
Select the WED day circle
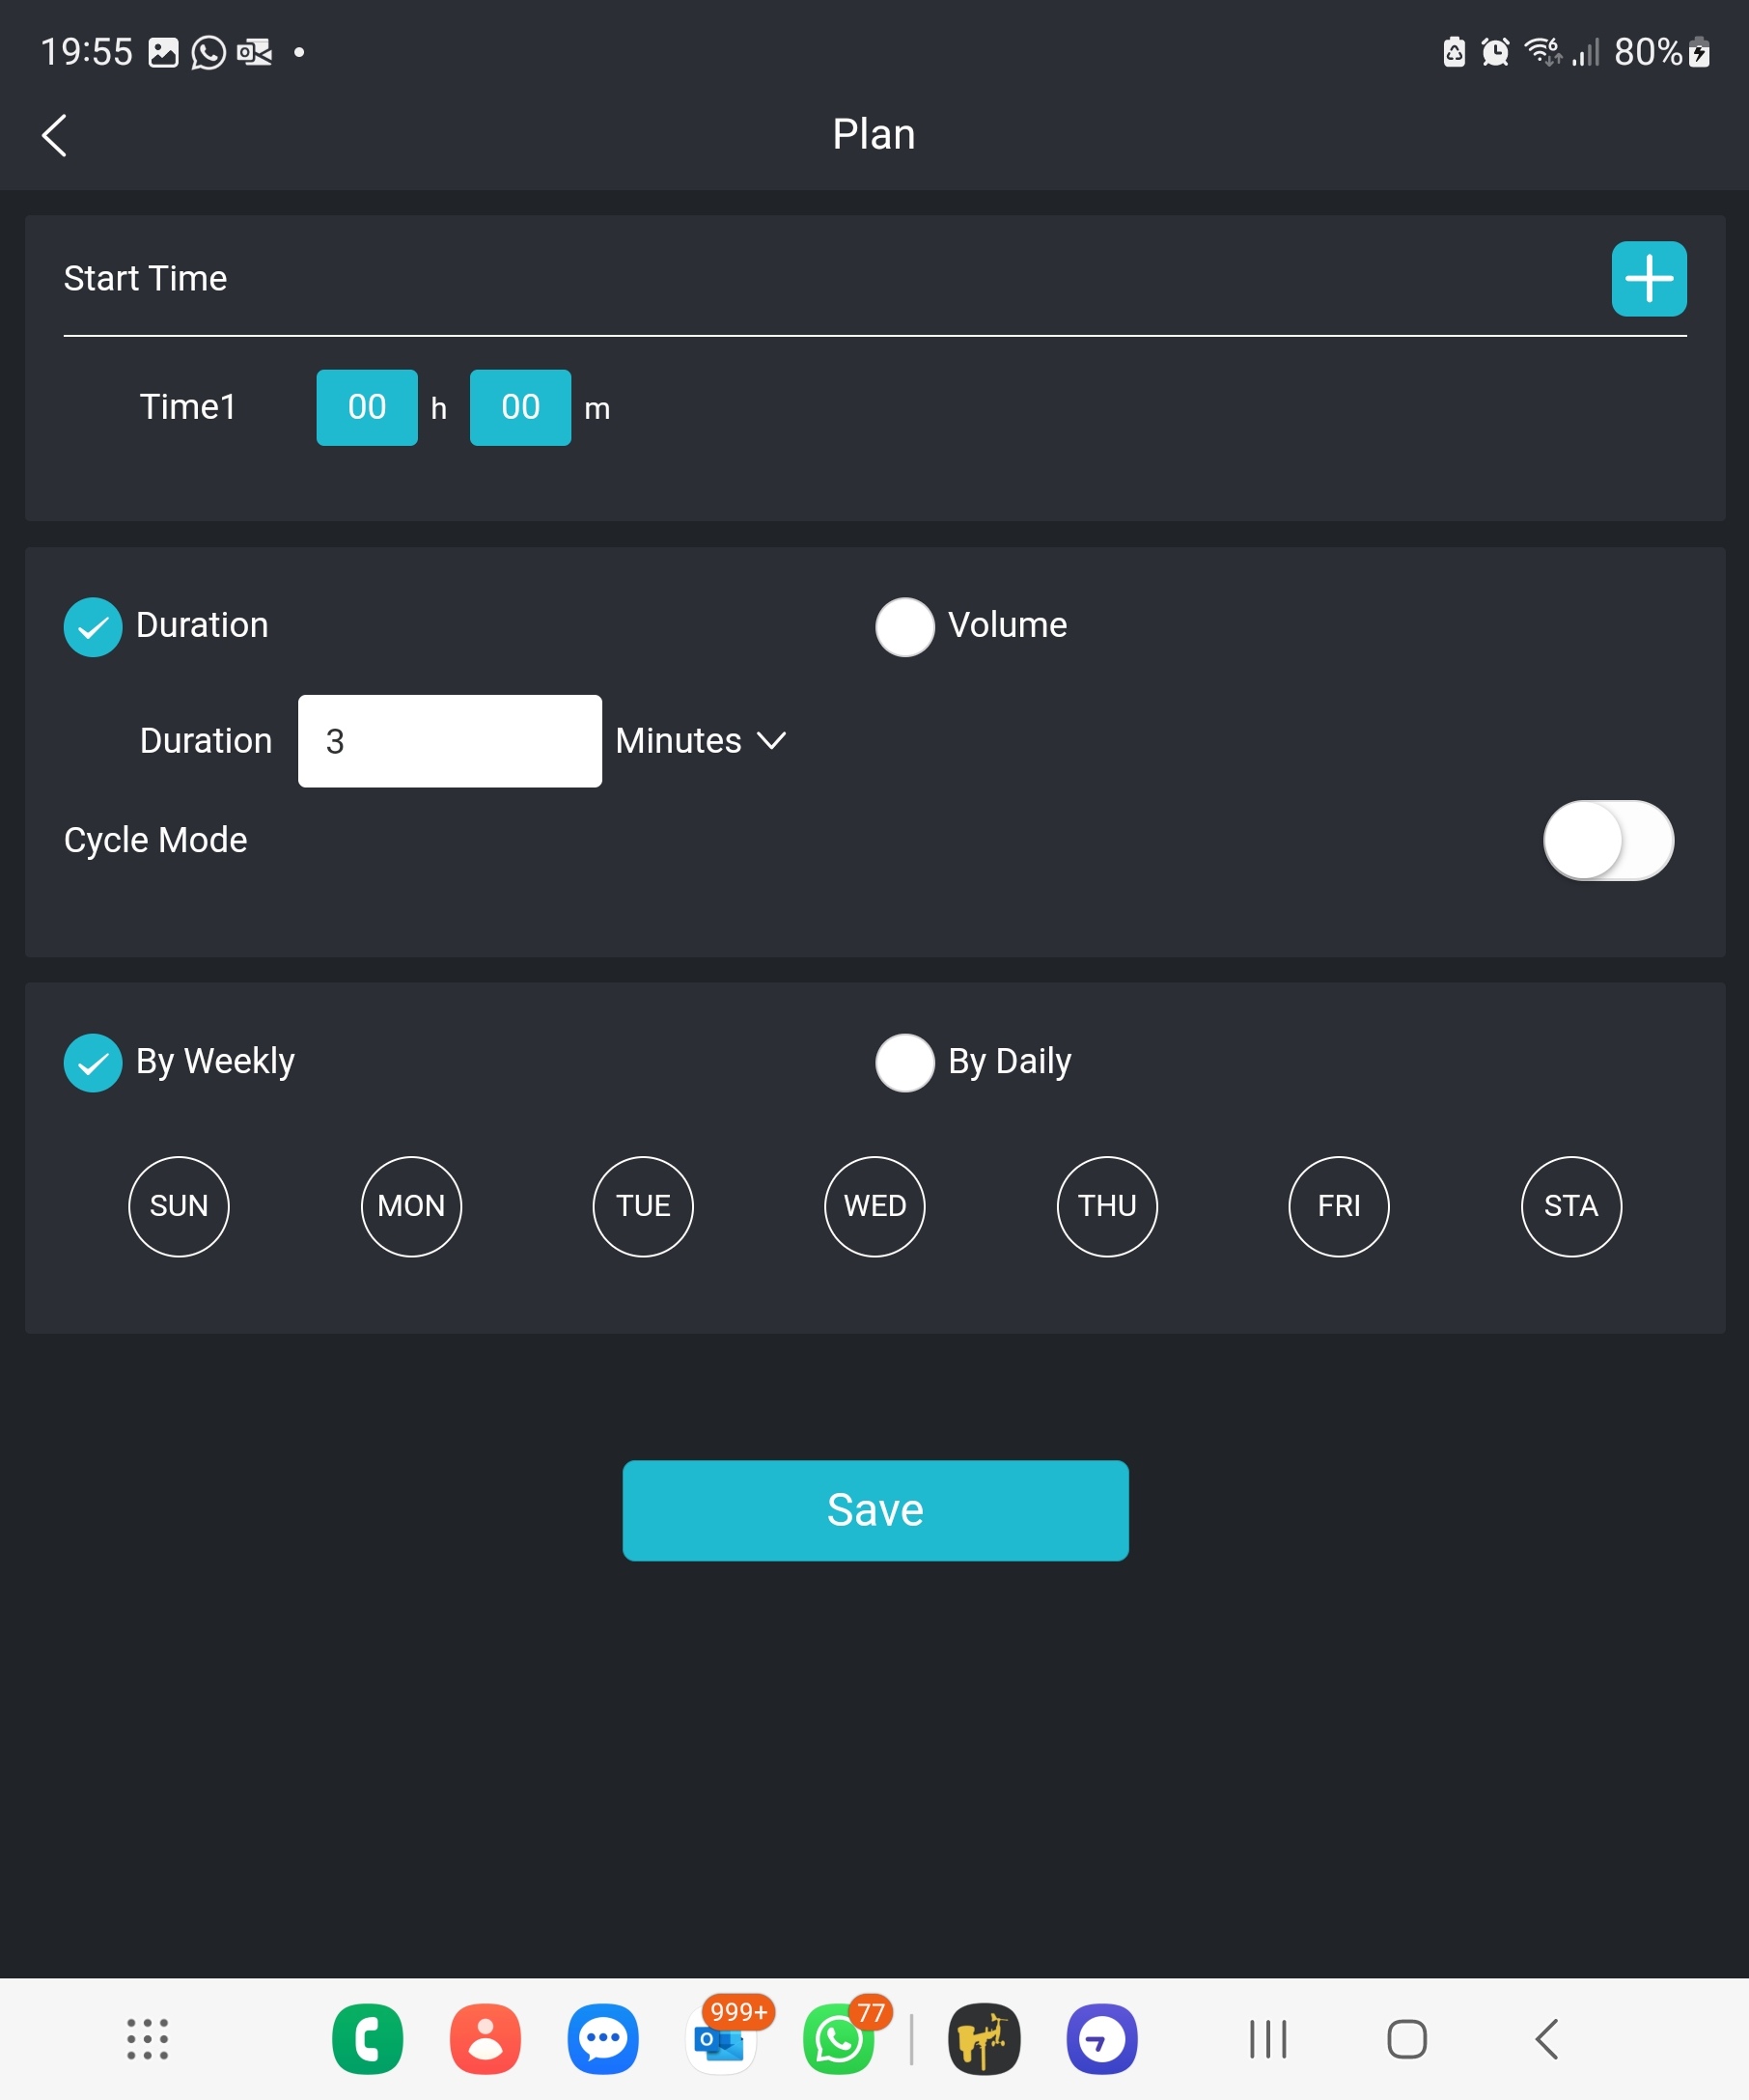[x=874, y=1206]
